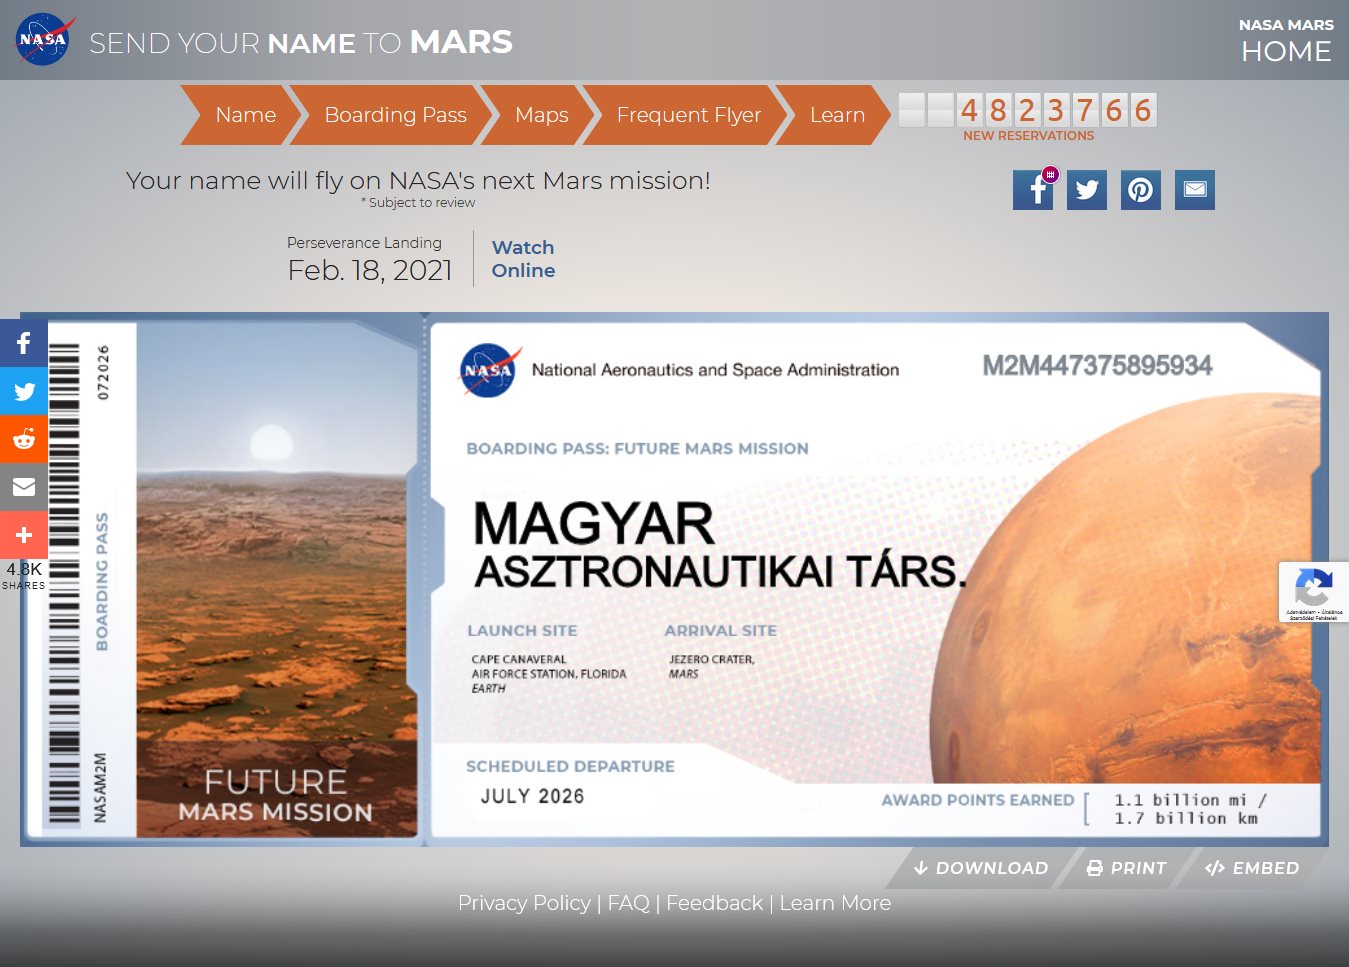Screen dimensions: 1349x967
Task: Click the gray email button in side share bar
Action: 24,487
